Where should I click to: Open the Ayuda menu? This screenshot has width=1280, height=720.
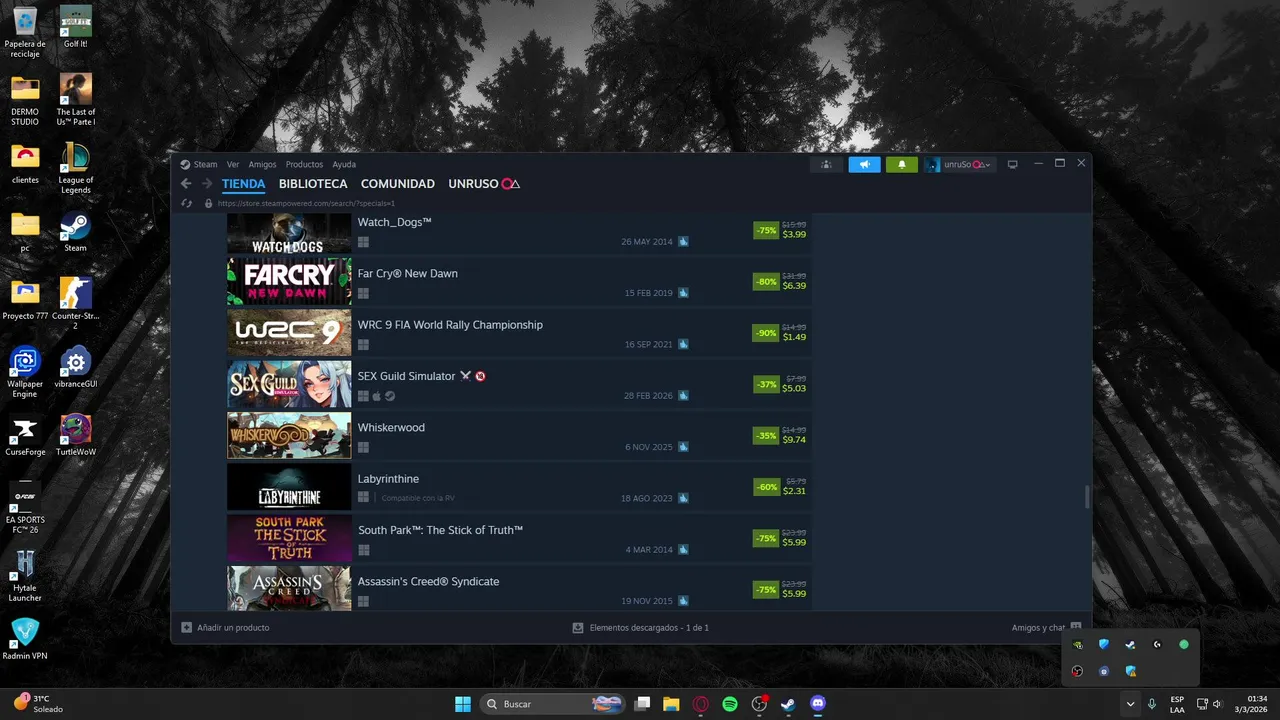pos(344,164)
